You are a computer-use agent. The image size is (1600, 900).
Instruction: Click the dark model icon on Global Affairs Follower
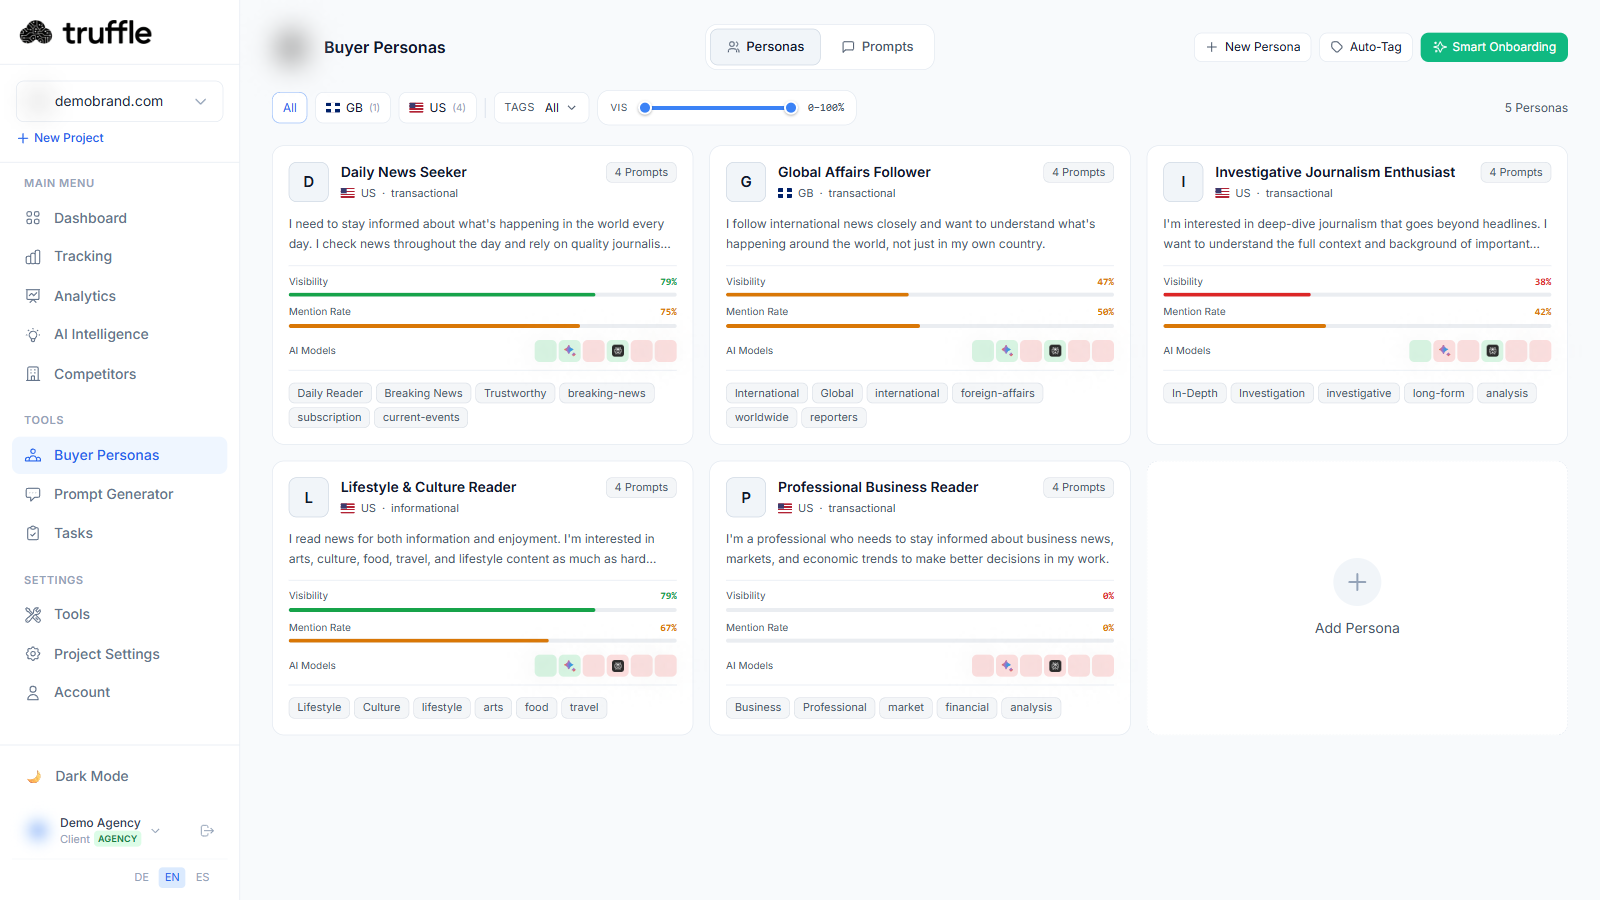click(x=1055, y=351)
